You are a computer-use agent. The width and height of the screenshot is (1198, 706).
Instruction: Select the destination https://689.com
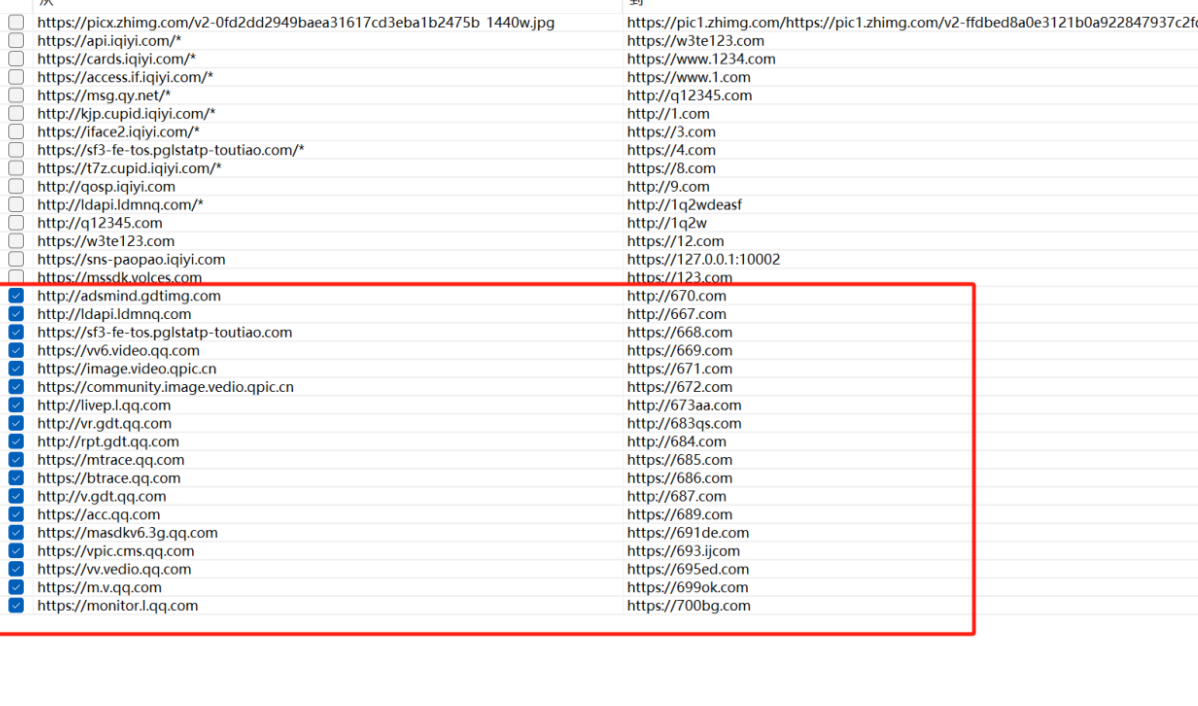click(x=680, y=514)
